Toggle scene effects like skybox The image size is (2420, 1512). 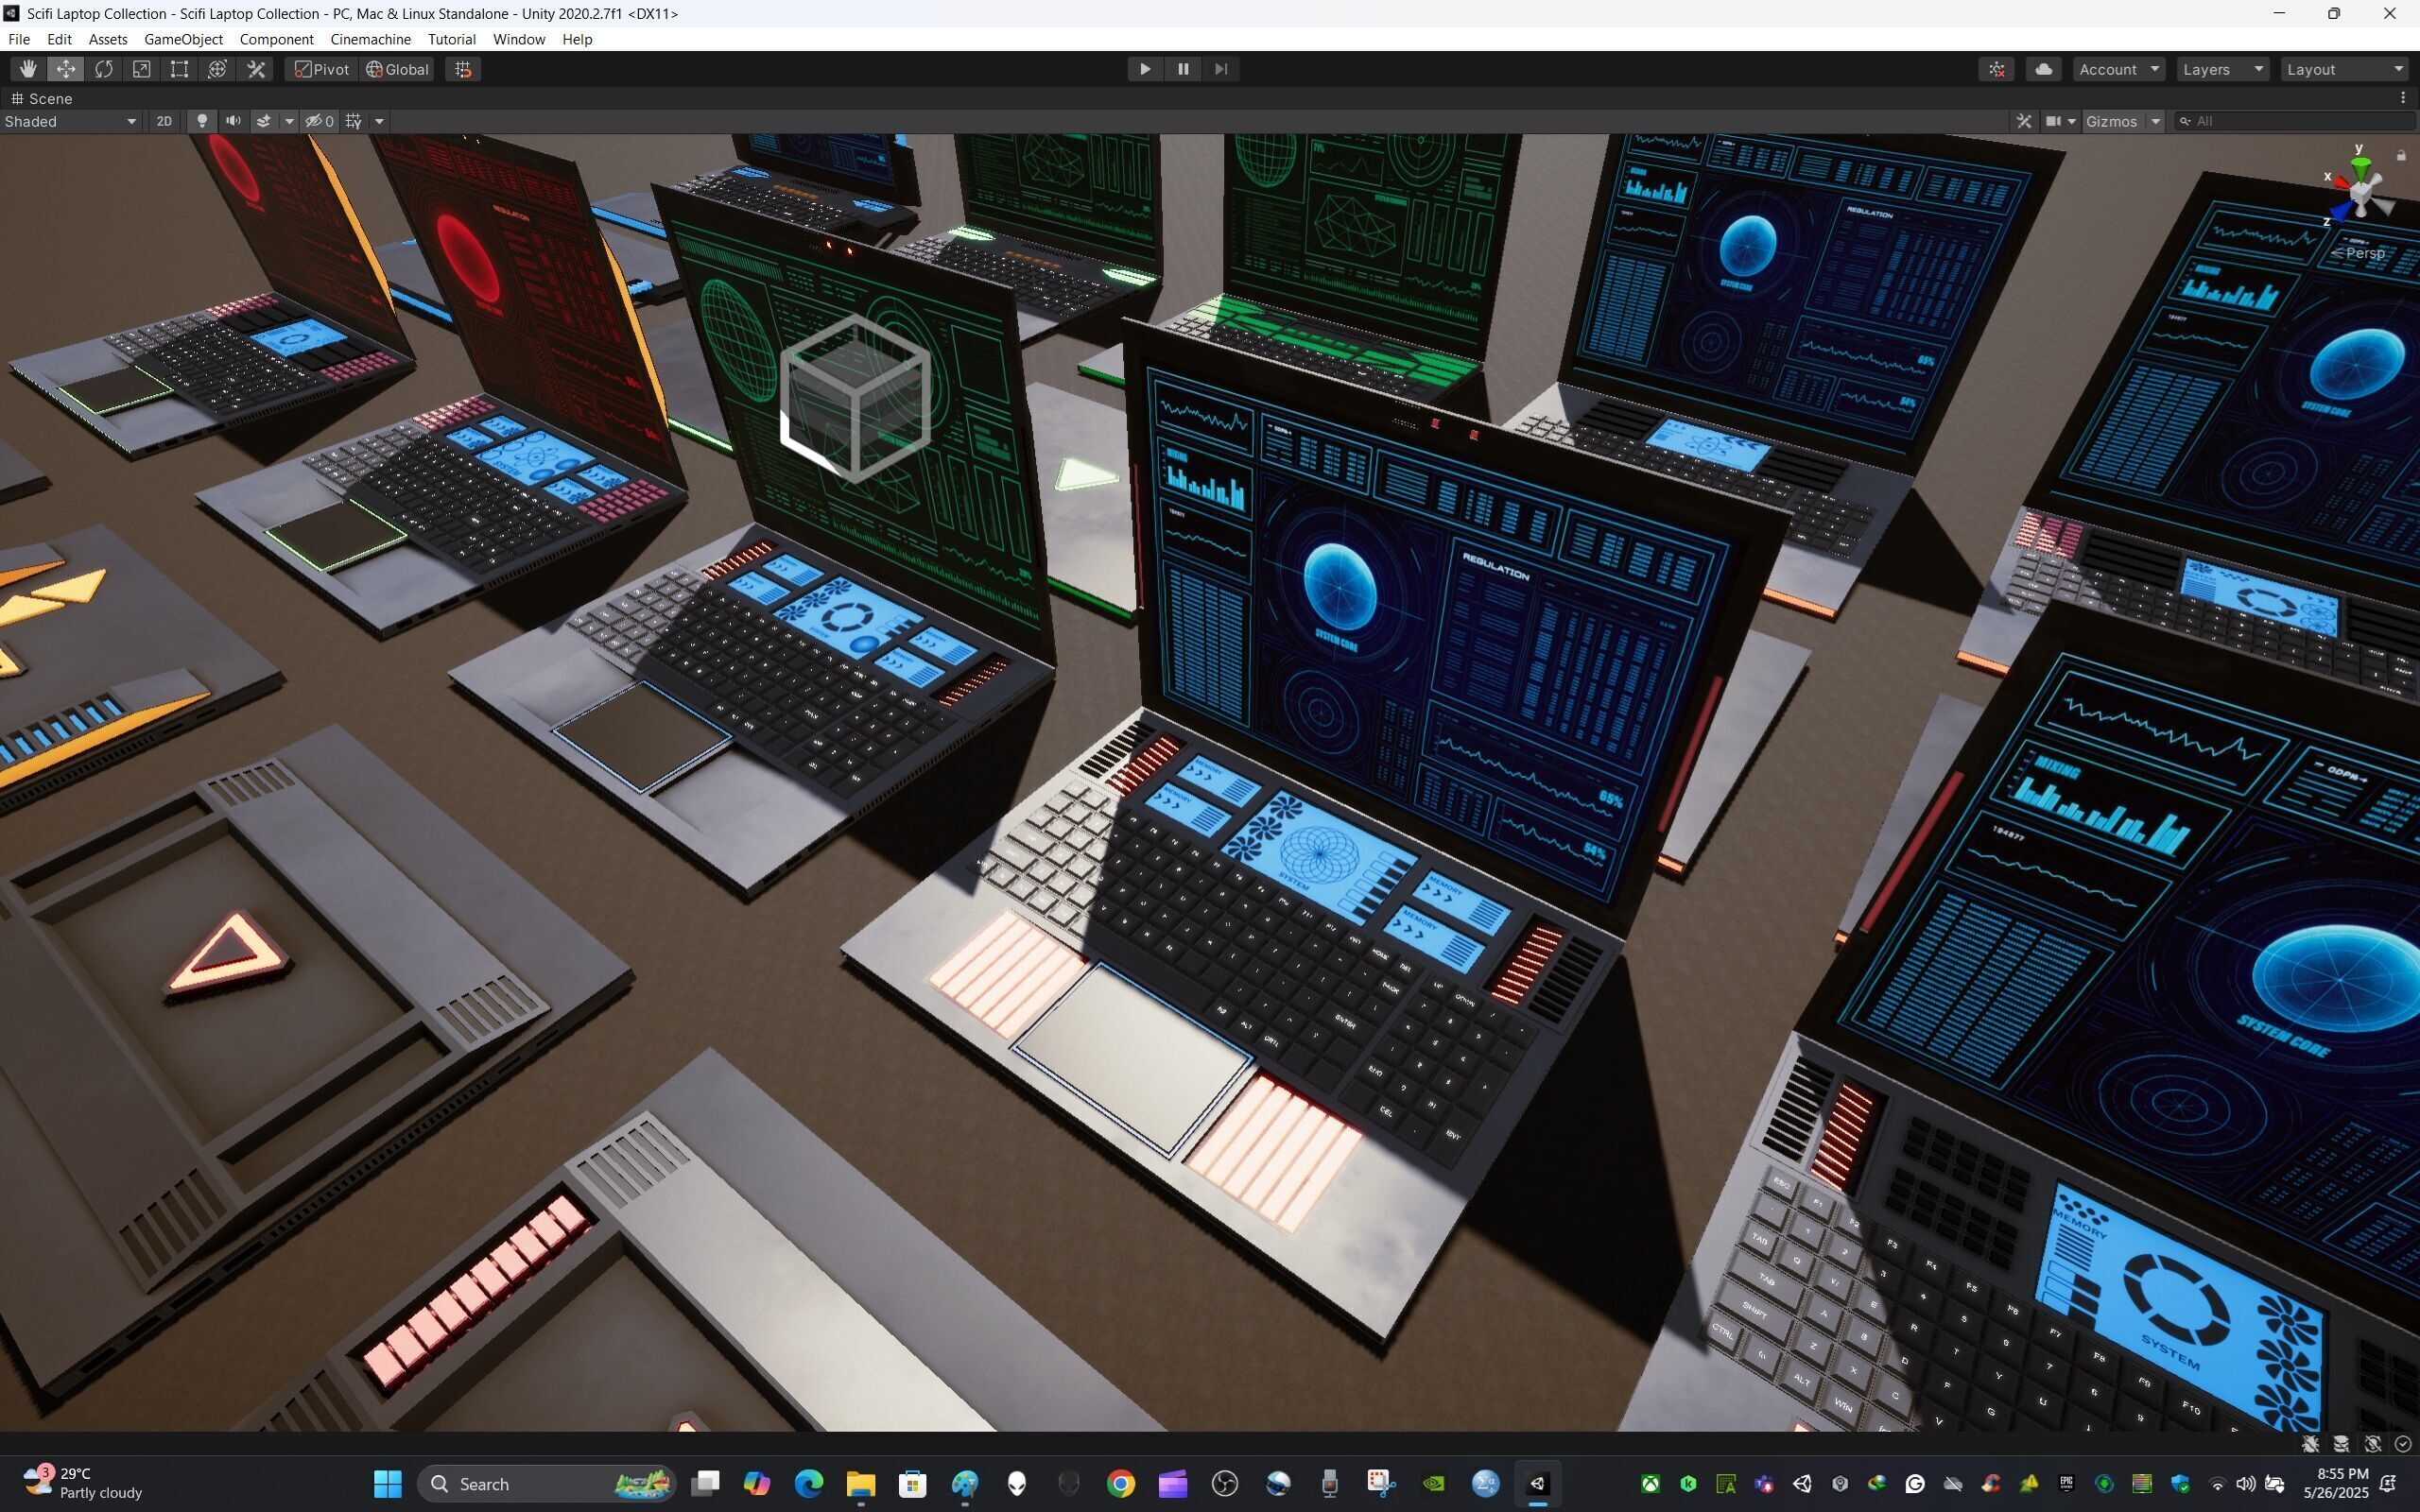coord(264,121)
